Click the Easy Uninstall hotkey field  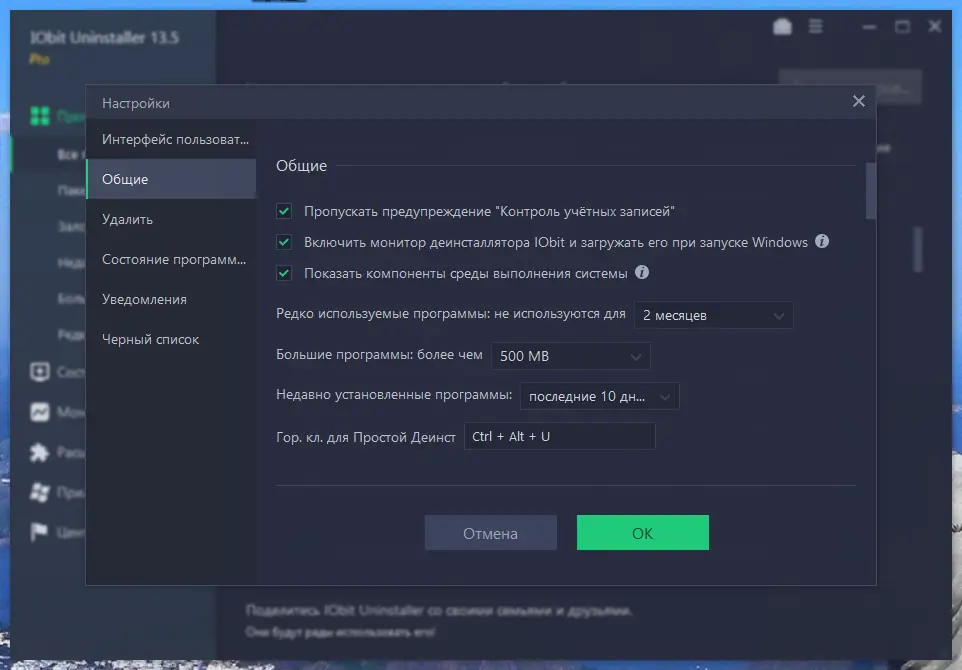coord(559,435)
